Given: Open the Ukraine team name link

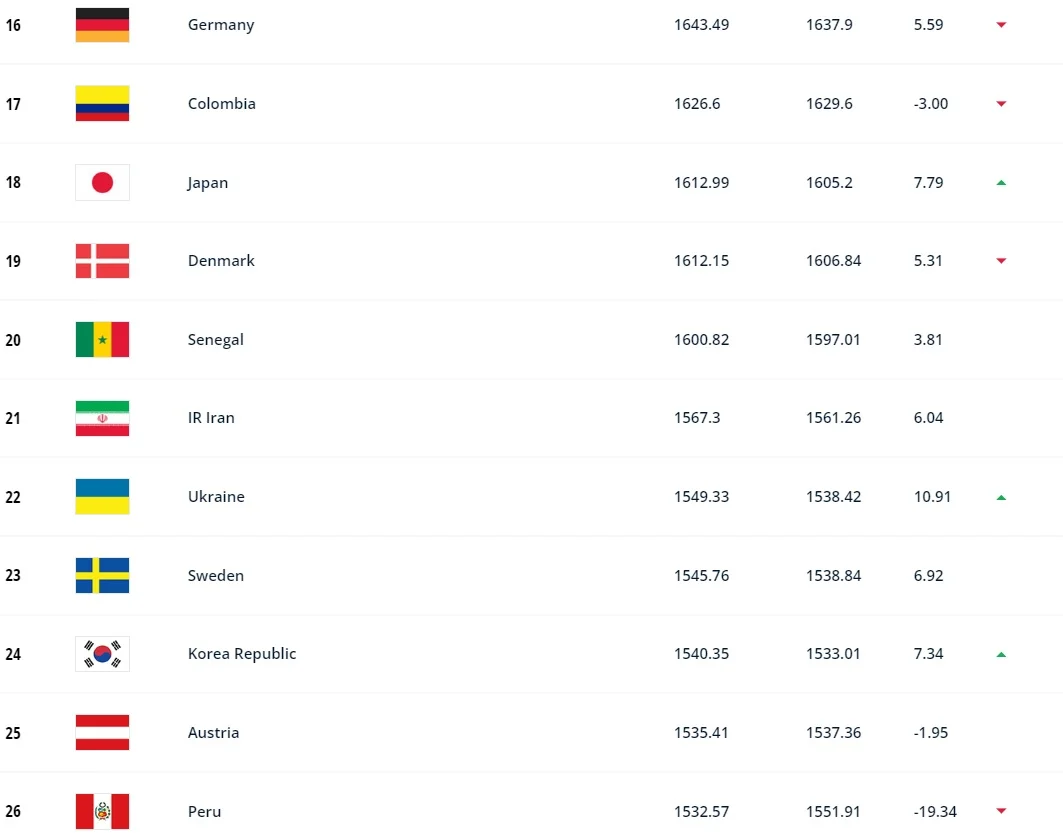Looking at the screenshot, I should [x=216, y=497].
